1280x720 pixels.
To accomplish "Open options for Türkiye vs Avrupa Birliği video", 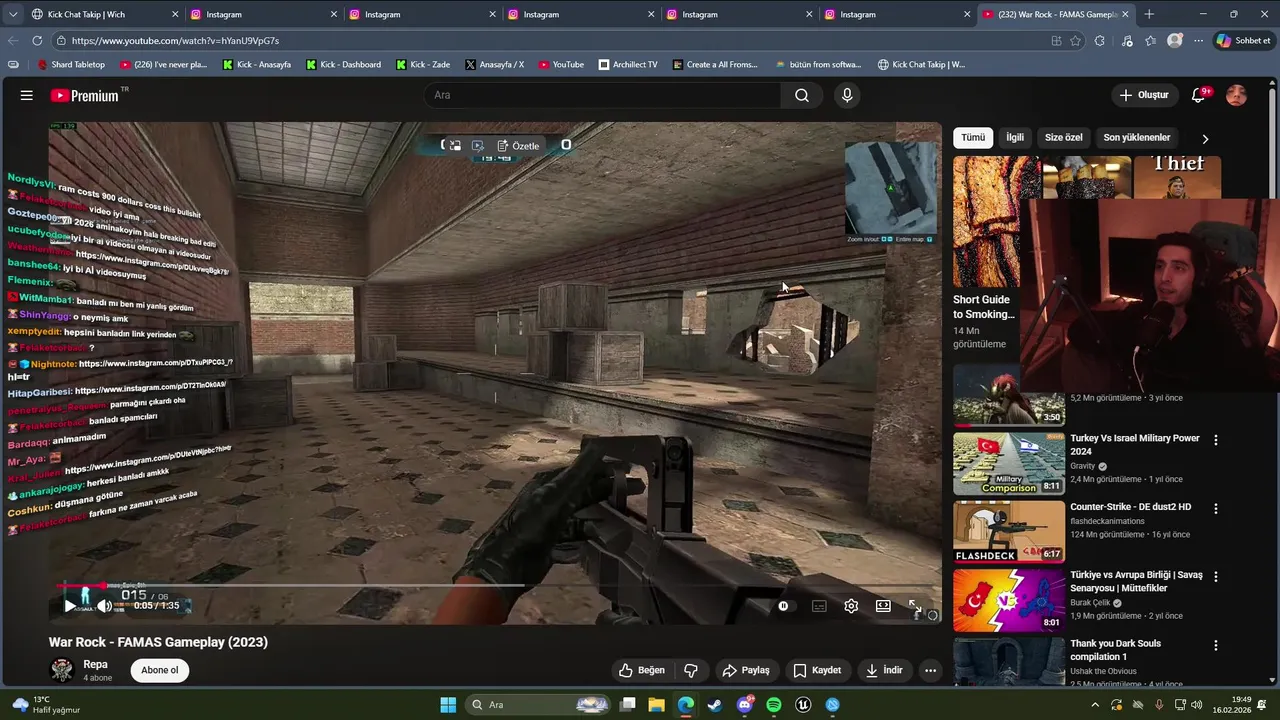I will pos(1216,577).
